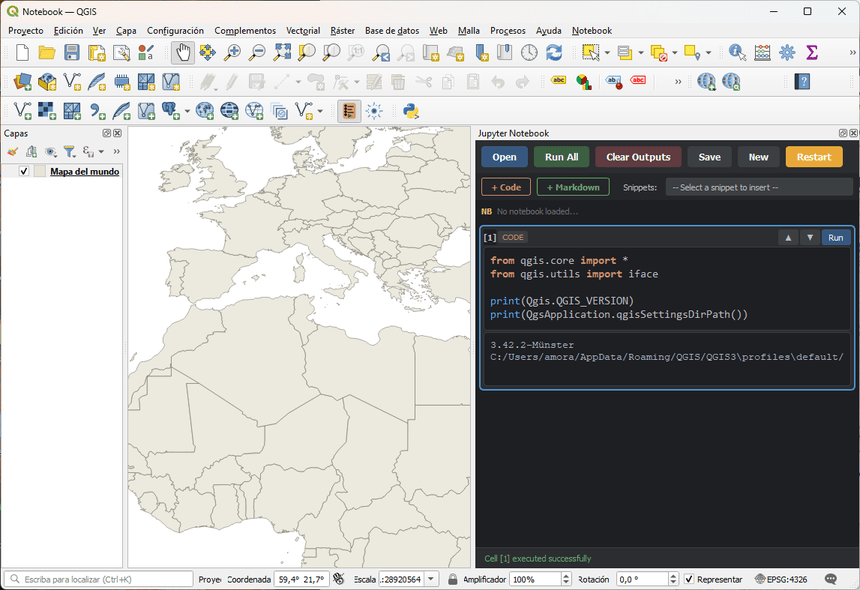Viewport: 860px width, 590px height.
Task: Open the Help book question-mark icon
Action: point(802,82)
